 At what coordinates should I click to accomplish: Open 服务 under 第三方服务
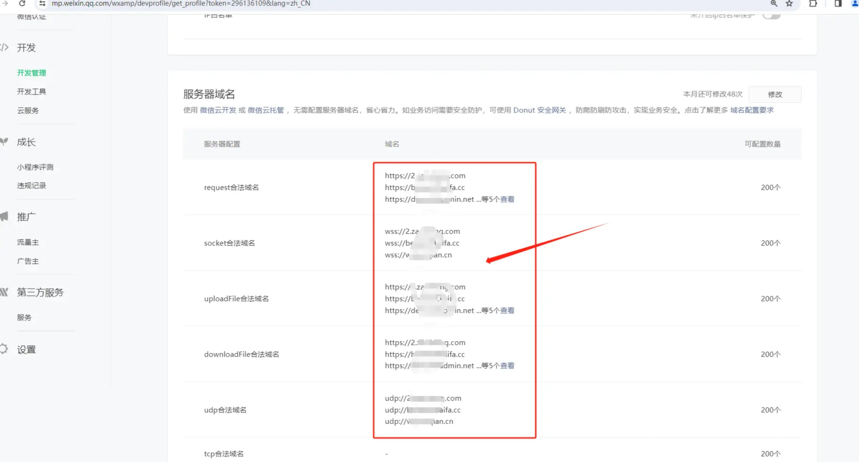click(x=24, y=317)
